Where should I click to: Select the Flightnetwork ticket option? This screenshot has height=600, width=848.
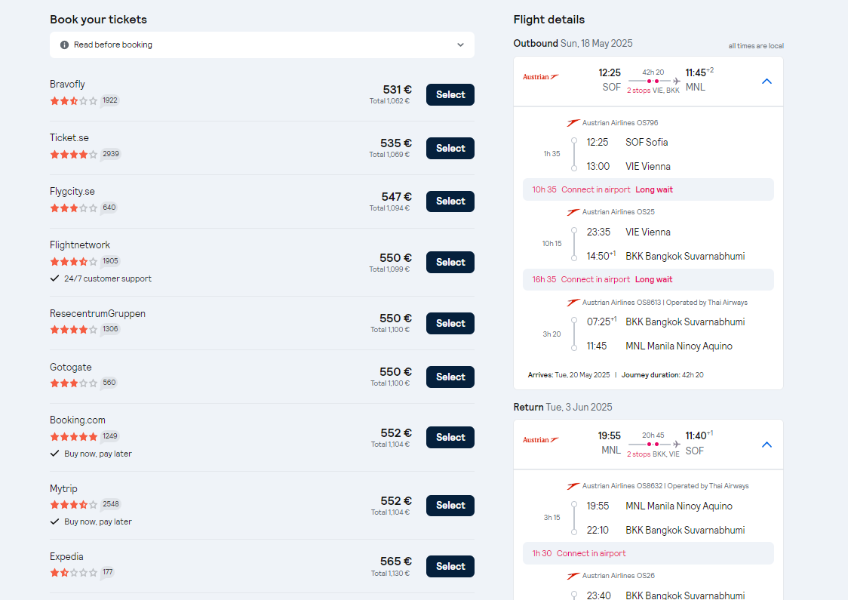pyautogui.click(x=450, y=262)
